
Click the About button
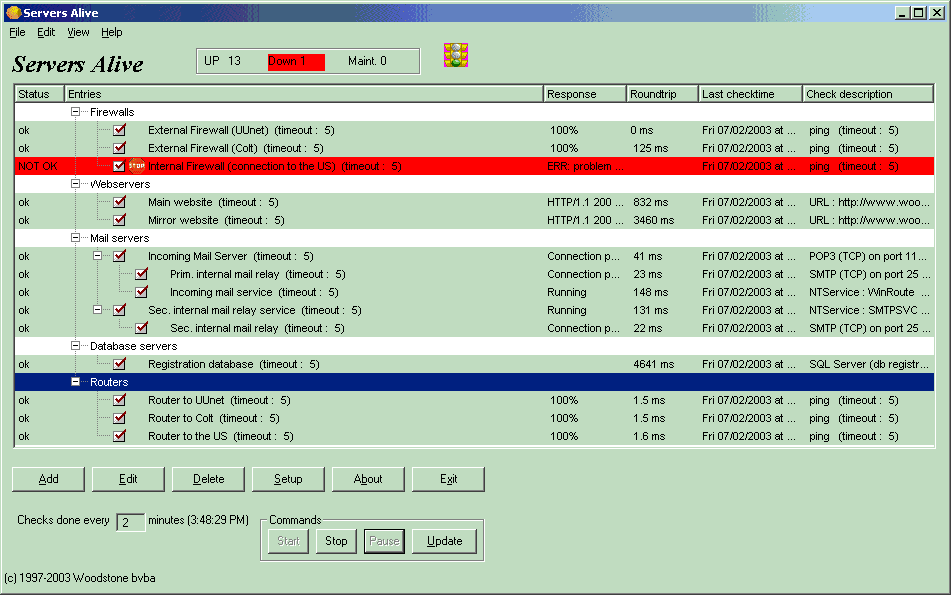pyautogui.click(x=368, y=479)
